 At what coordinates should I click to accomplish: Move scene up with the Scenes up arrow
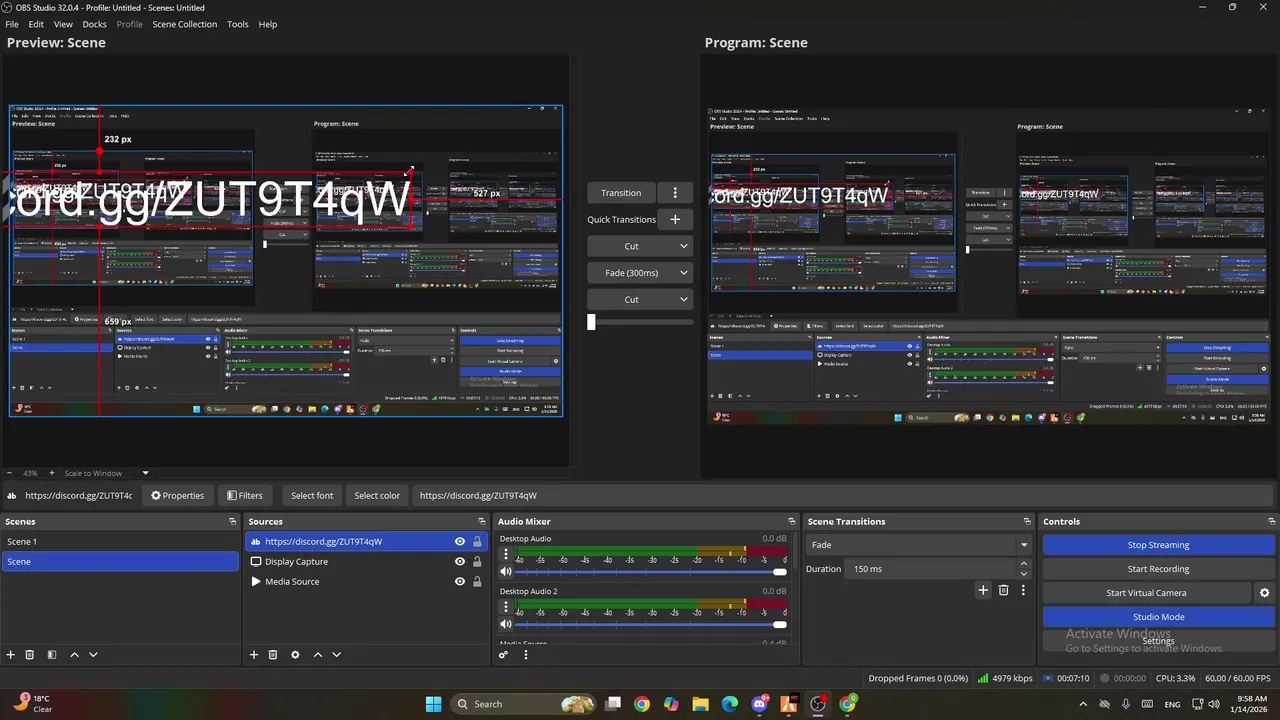74,655
